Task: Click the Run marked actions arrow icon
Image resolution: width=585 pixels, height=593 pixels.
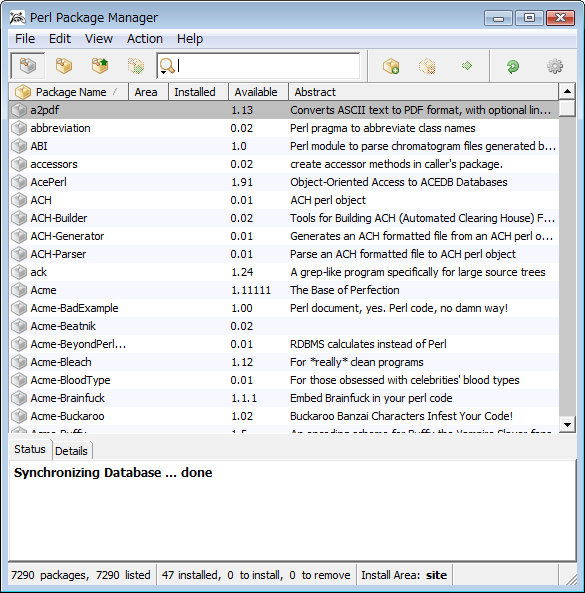Action: [x=467, y=66]
